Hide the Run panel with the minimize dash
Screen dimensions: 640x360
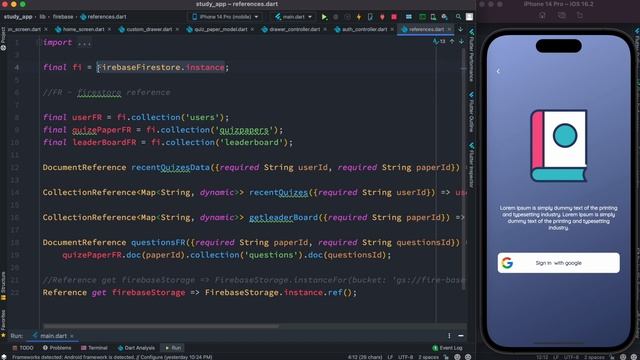(x=461, y=336)
